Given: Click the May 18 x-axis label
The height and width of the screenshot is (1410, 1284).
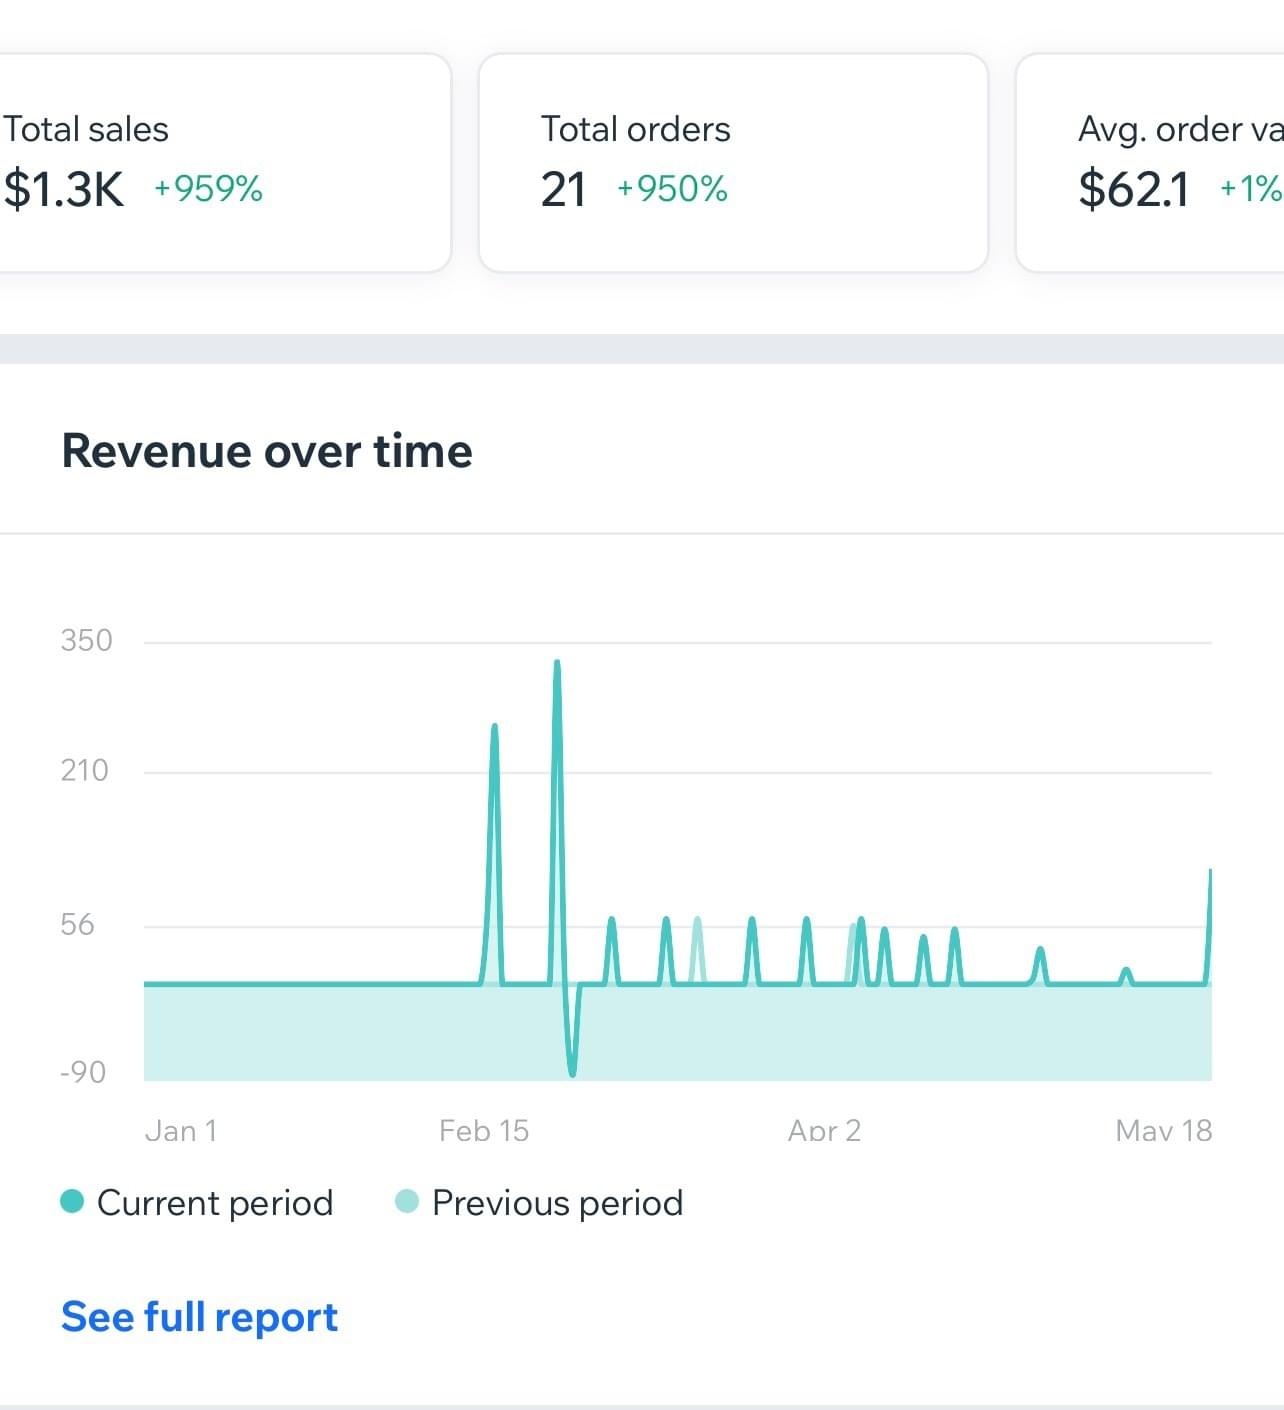Looking at the screenshot, I should pos(1163,1130).
